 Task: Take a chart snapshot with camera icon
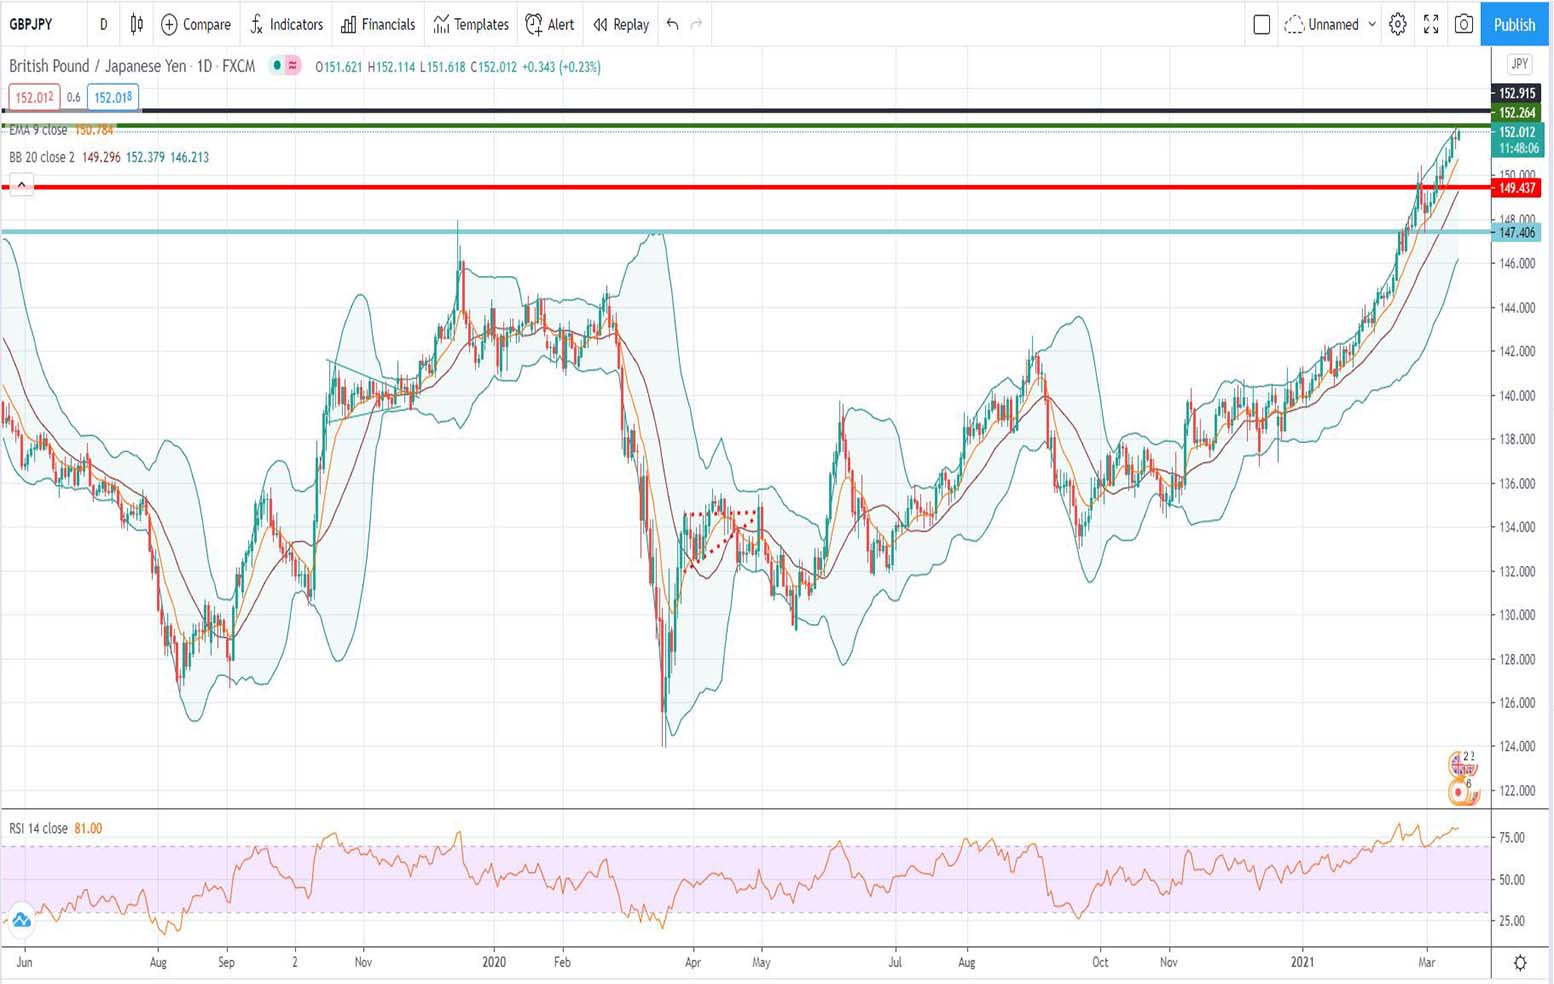[x=1463, y=24]
